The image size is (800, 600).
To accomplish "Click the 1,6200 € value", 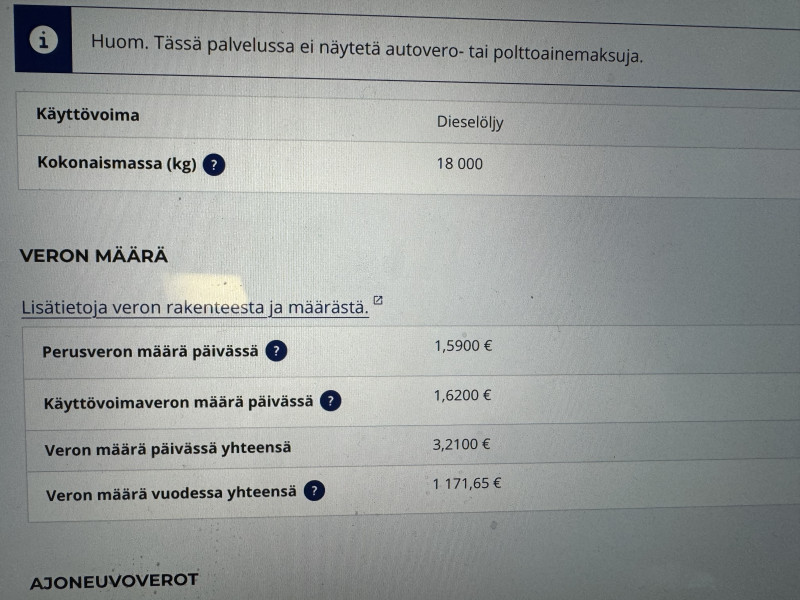I will (462, 395).
